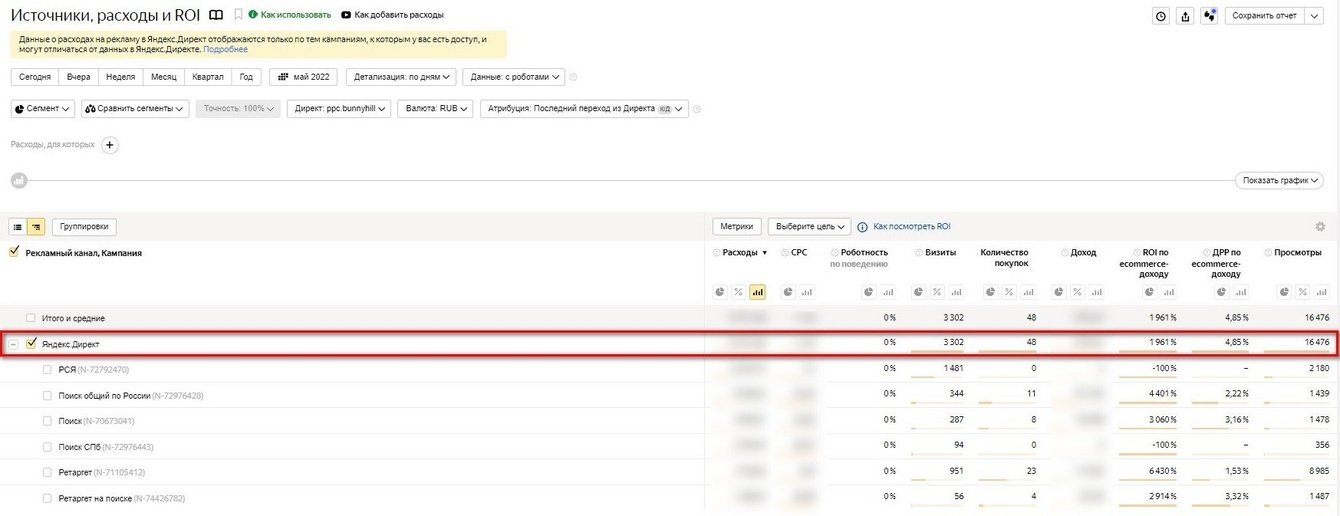Uncheck the Яндекс.Директ checkbox
The image size is (1340, 516).
tap(31, 343)
